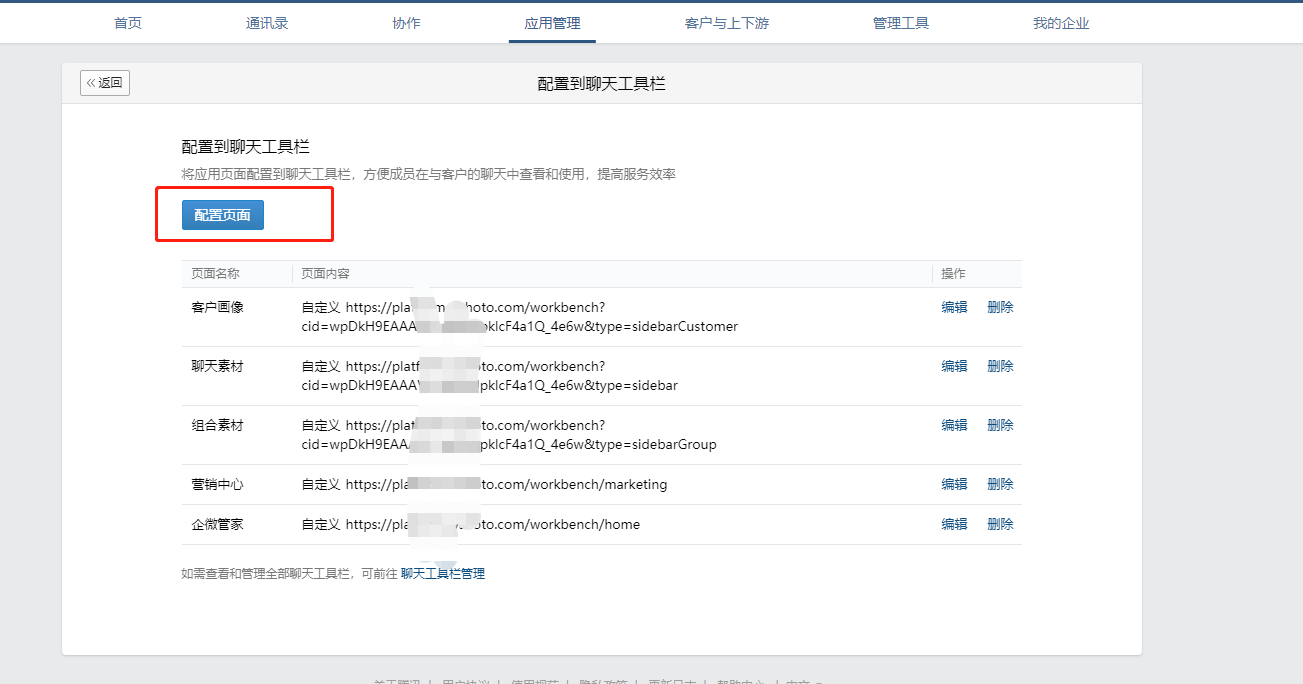Click the 配置页面 button
This screenshot has width=1303, height=684.
pyautogui.click(x=223, y=215)
